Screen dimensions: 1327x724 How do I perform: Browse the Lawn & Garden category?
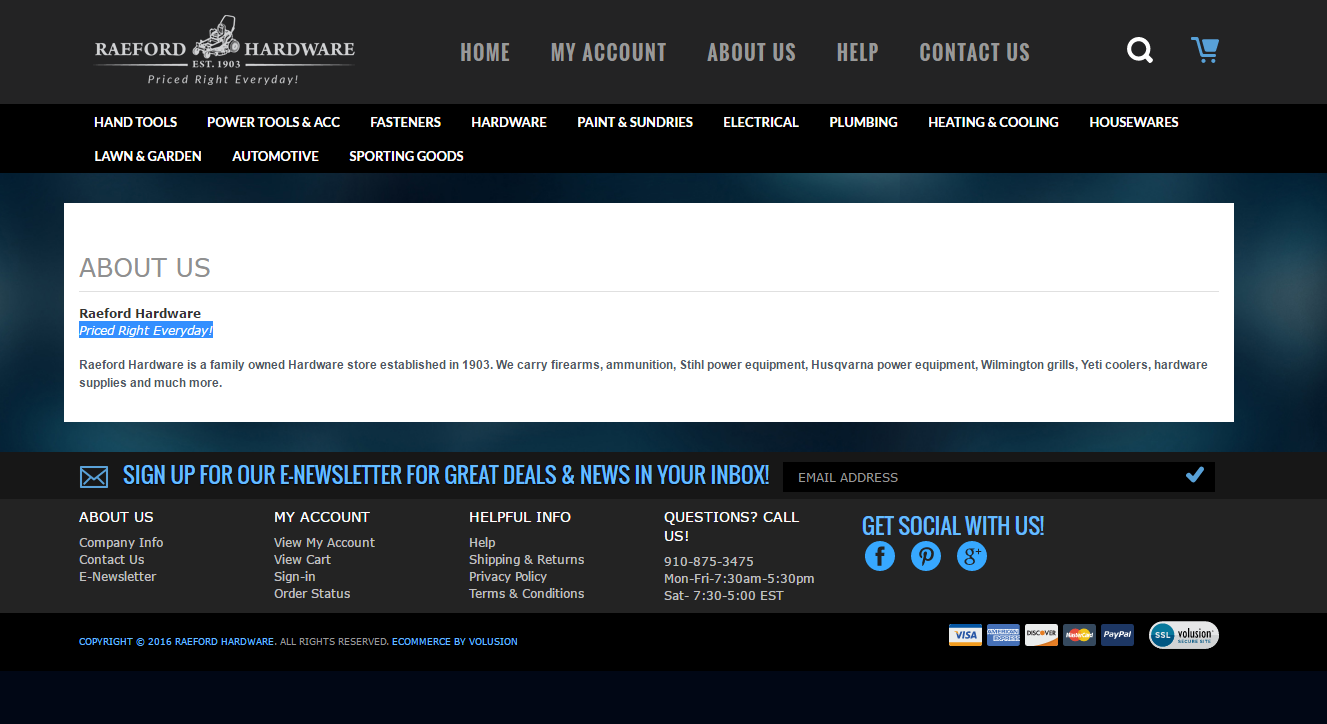[x=148, y=156]
